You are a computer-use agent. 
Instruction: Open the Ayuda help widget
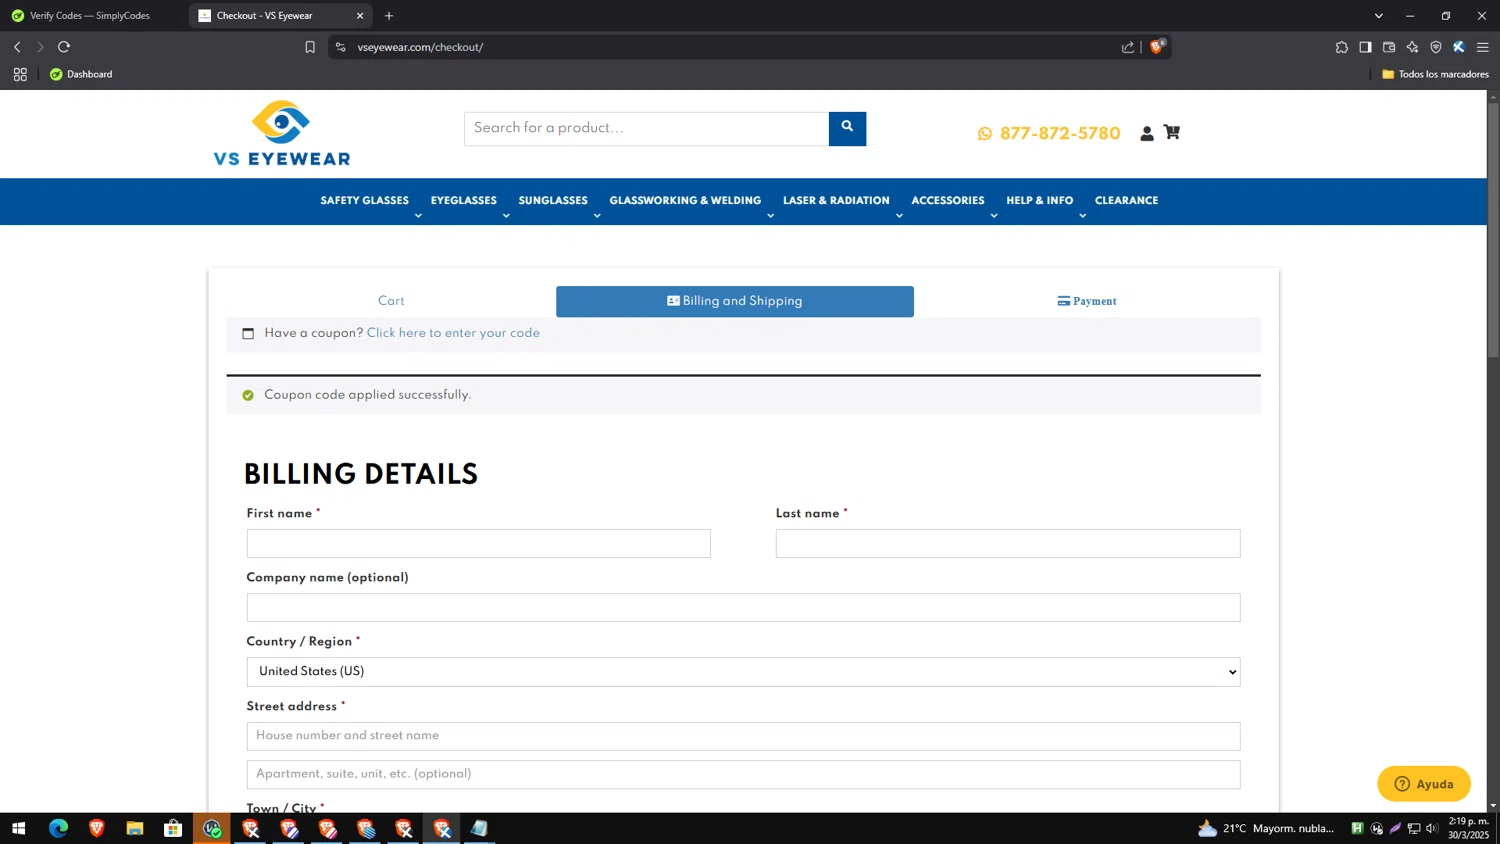click(1424, 784)
